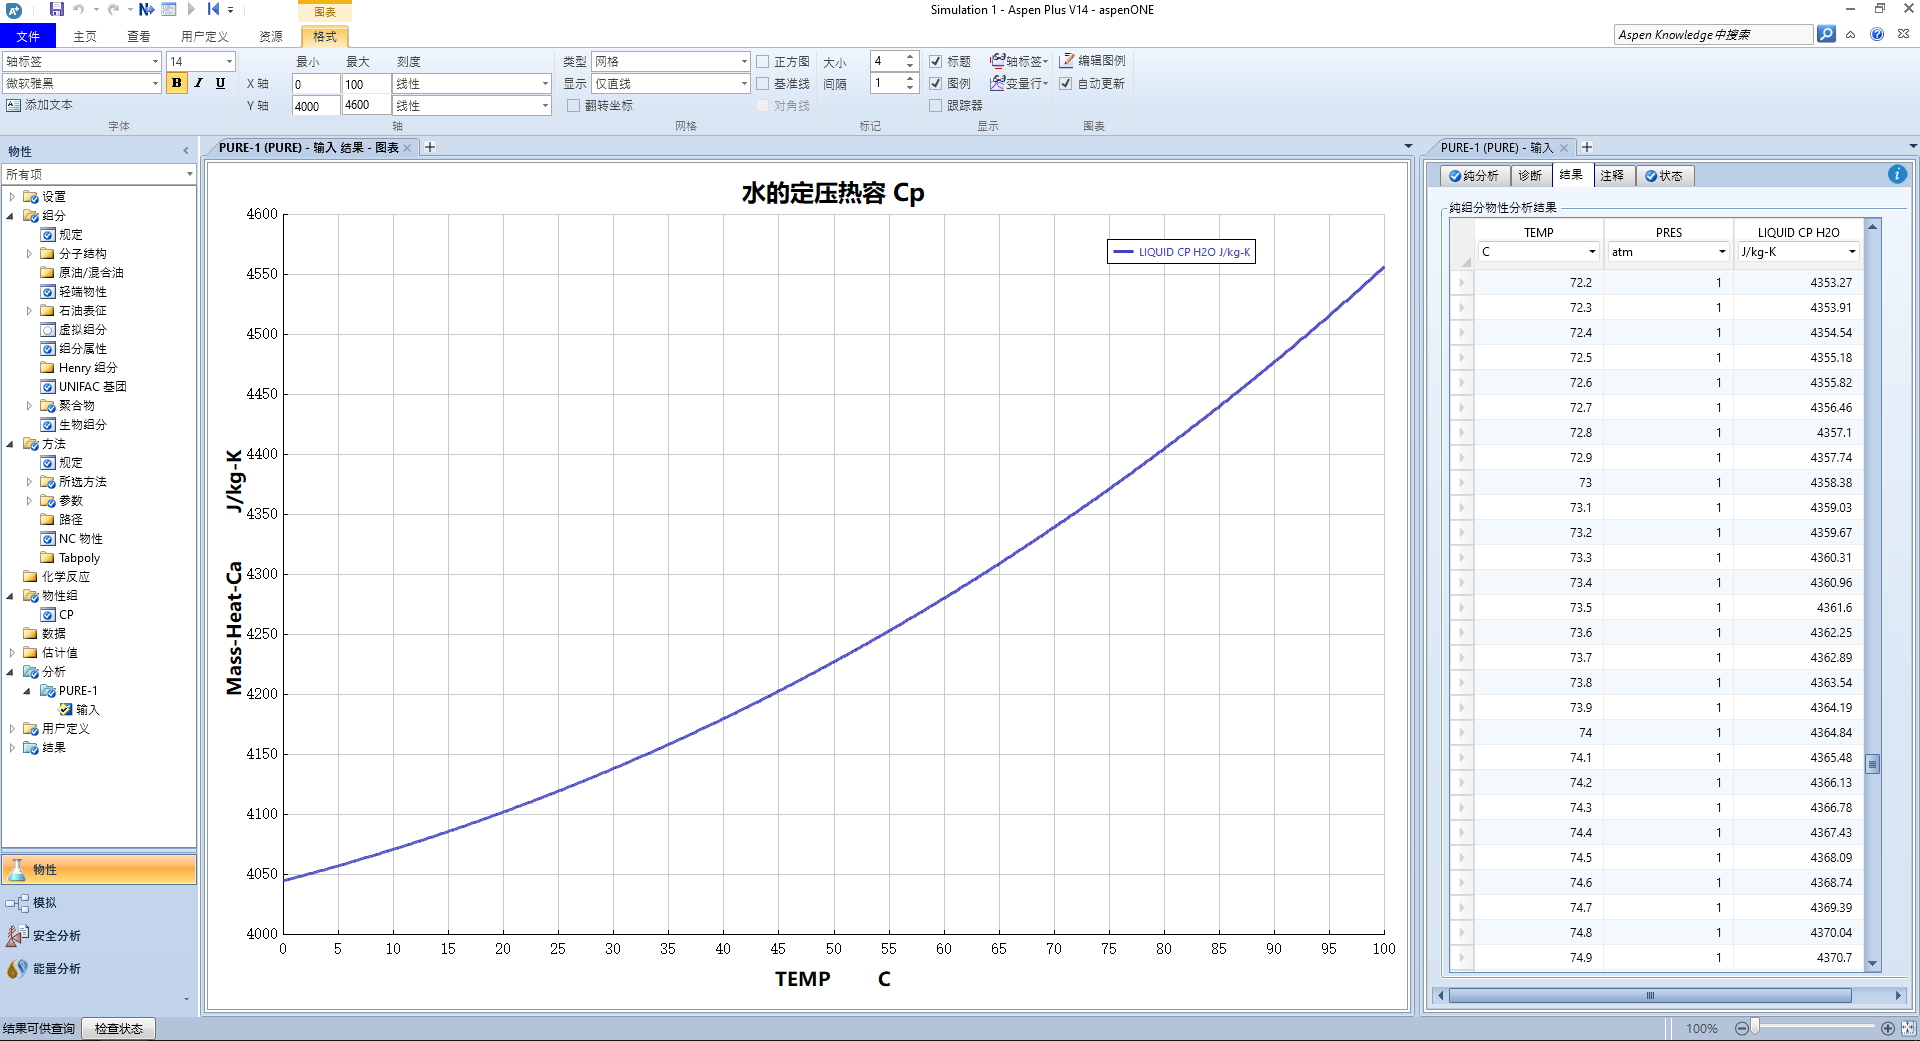Expand the Settings (设置) tree node
Viewport: 1920px width, 1041px height.
pos(12,197)
